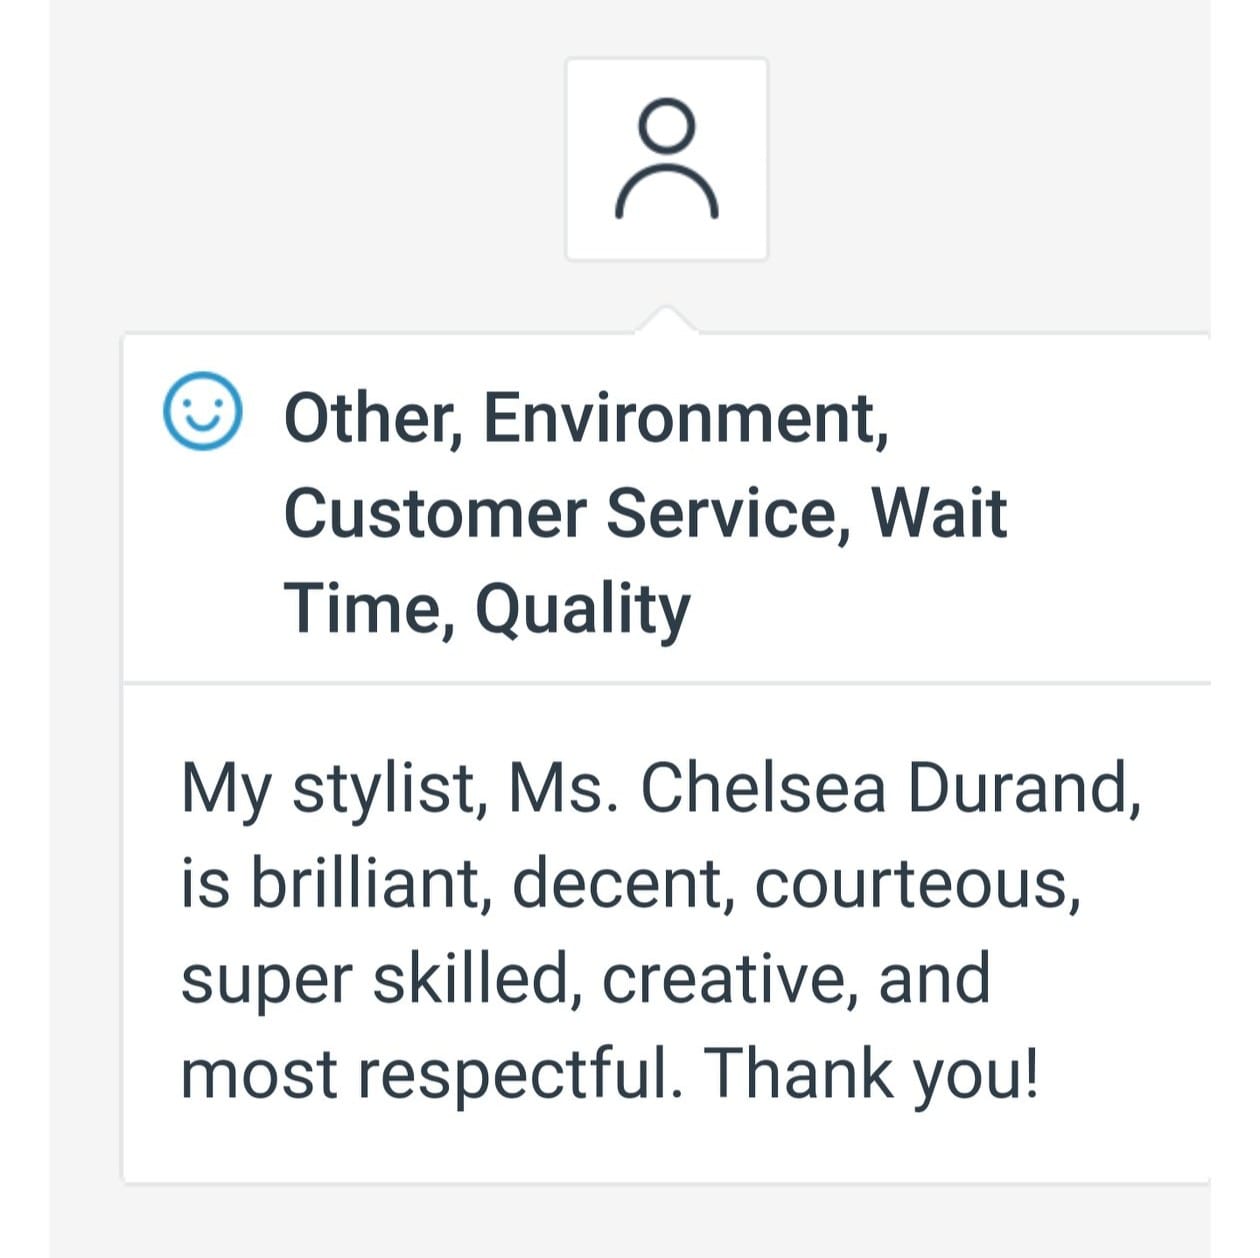The height and width of the screenshot is (1258, 1260).
Task: Click the "Thank you!" closing text
Action: pyautogui.click(x=870, y=1074)
